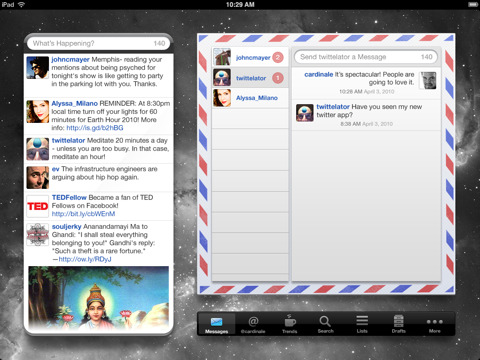Tap johncmayer avatar in conversation list
This screenshot has width=480, height=360.
coord(222,57)
